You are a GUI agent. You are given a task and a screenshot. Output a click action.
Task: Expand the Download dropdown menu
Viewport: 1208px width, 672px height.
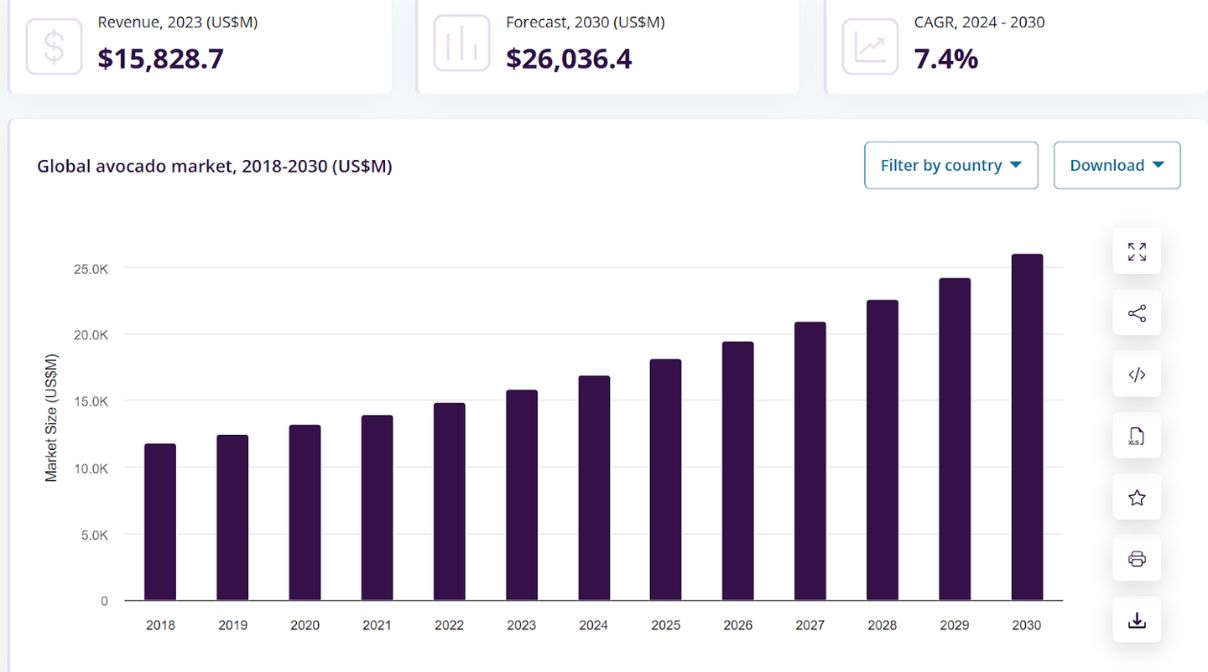1117,165
